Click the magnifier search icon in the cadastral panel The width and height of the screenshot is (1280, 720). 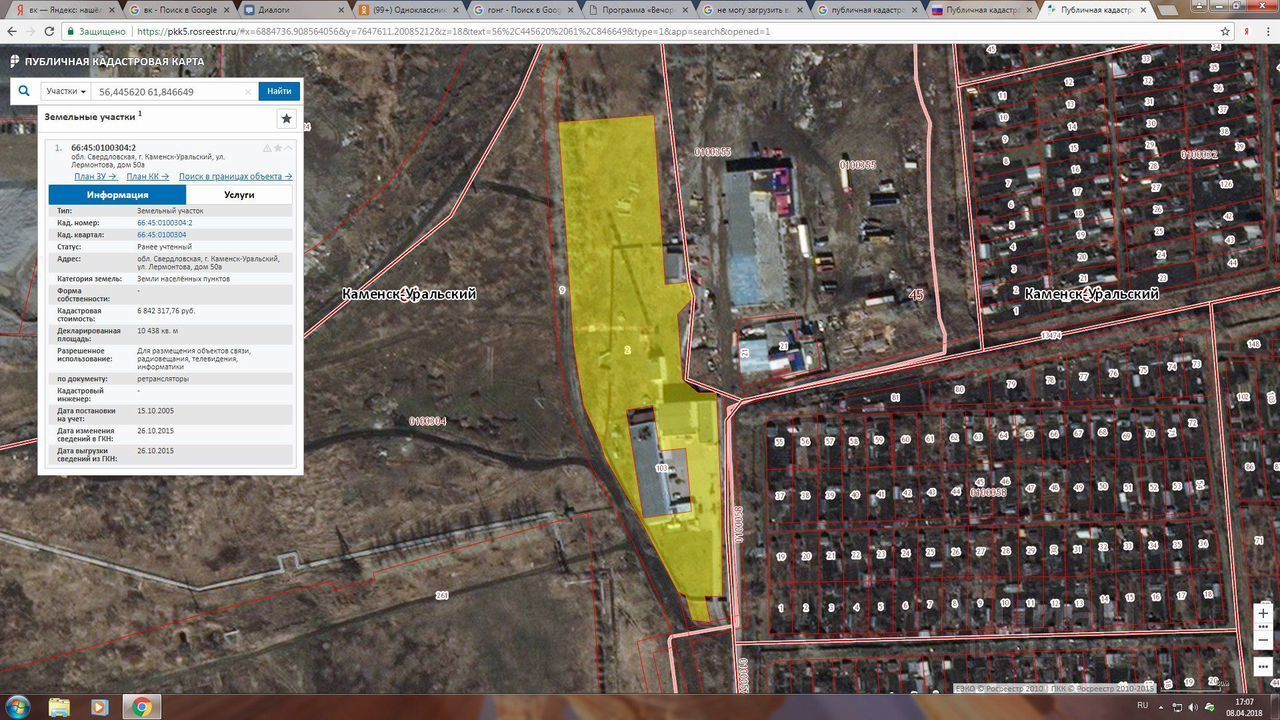24,91
